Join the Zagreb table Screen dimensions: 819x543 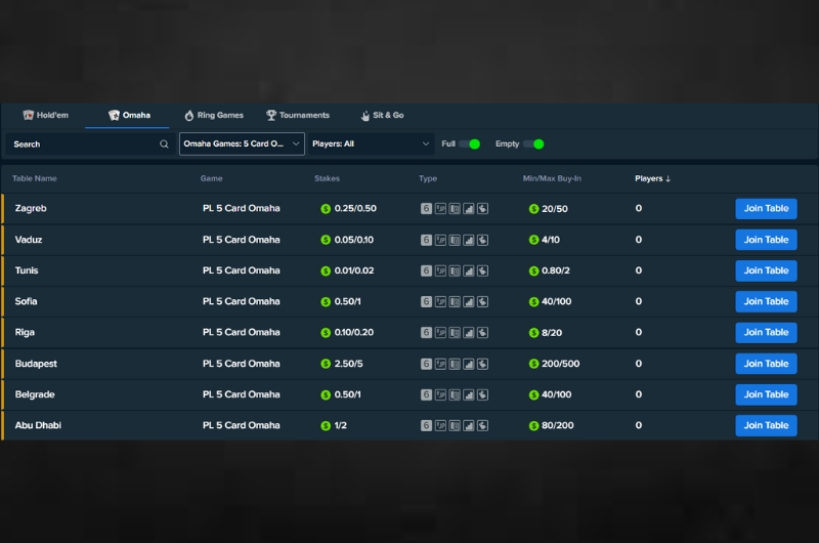pos(766,208)
